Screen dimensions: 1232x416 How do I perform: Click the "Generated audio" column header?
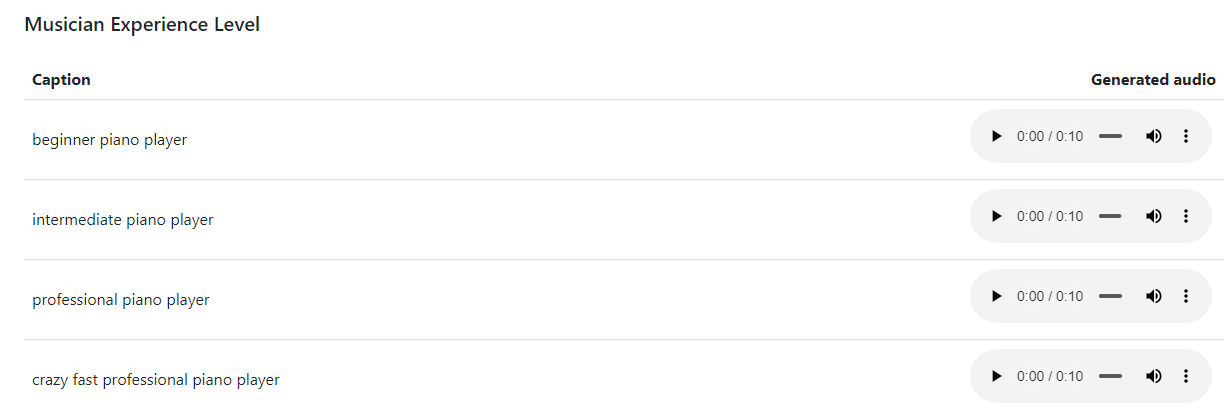[1152, 80]
